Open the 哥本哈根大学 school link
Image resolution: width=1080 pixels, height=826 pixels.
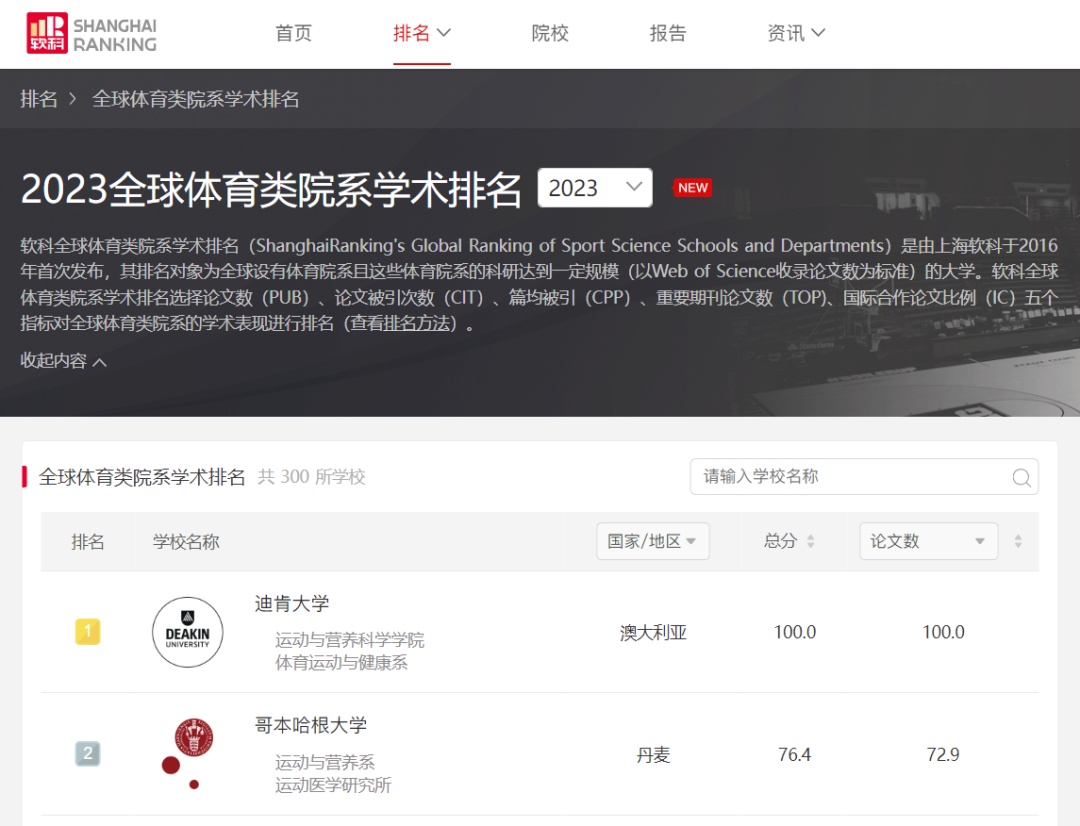pyautogui.click(x=311, y=725)
